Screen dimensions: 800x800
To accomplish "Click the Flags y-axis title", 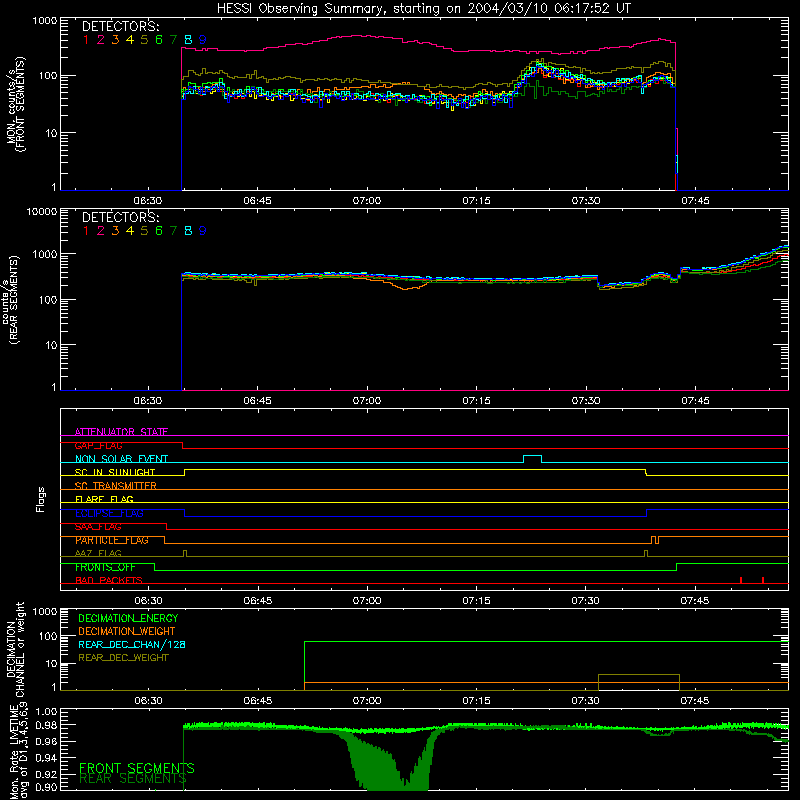I will [x=41, y=499].
